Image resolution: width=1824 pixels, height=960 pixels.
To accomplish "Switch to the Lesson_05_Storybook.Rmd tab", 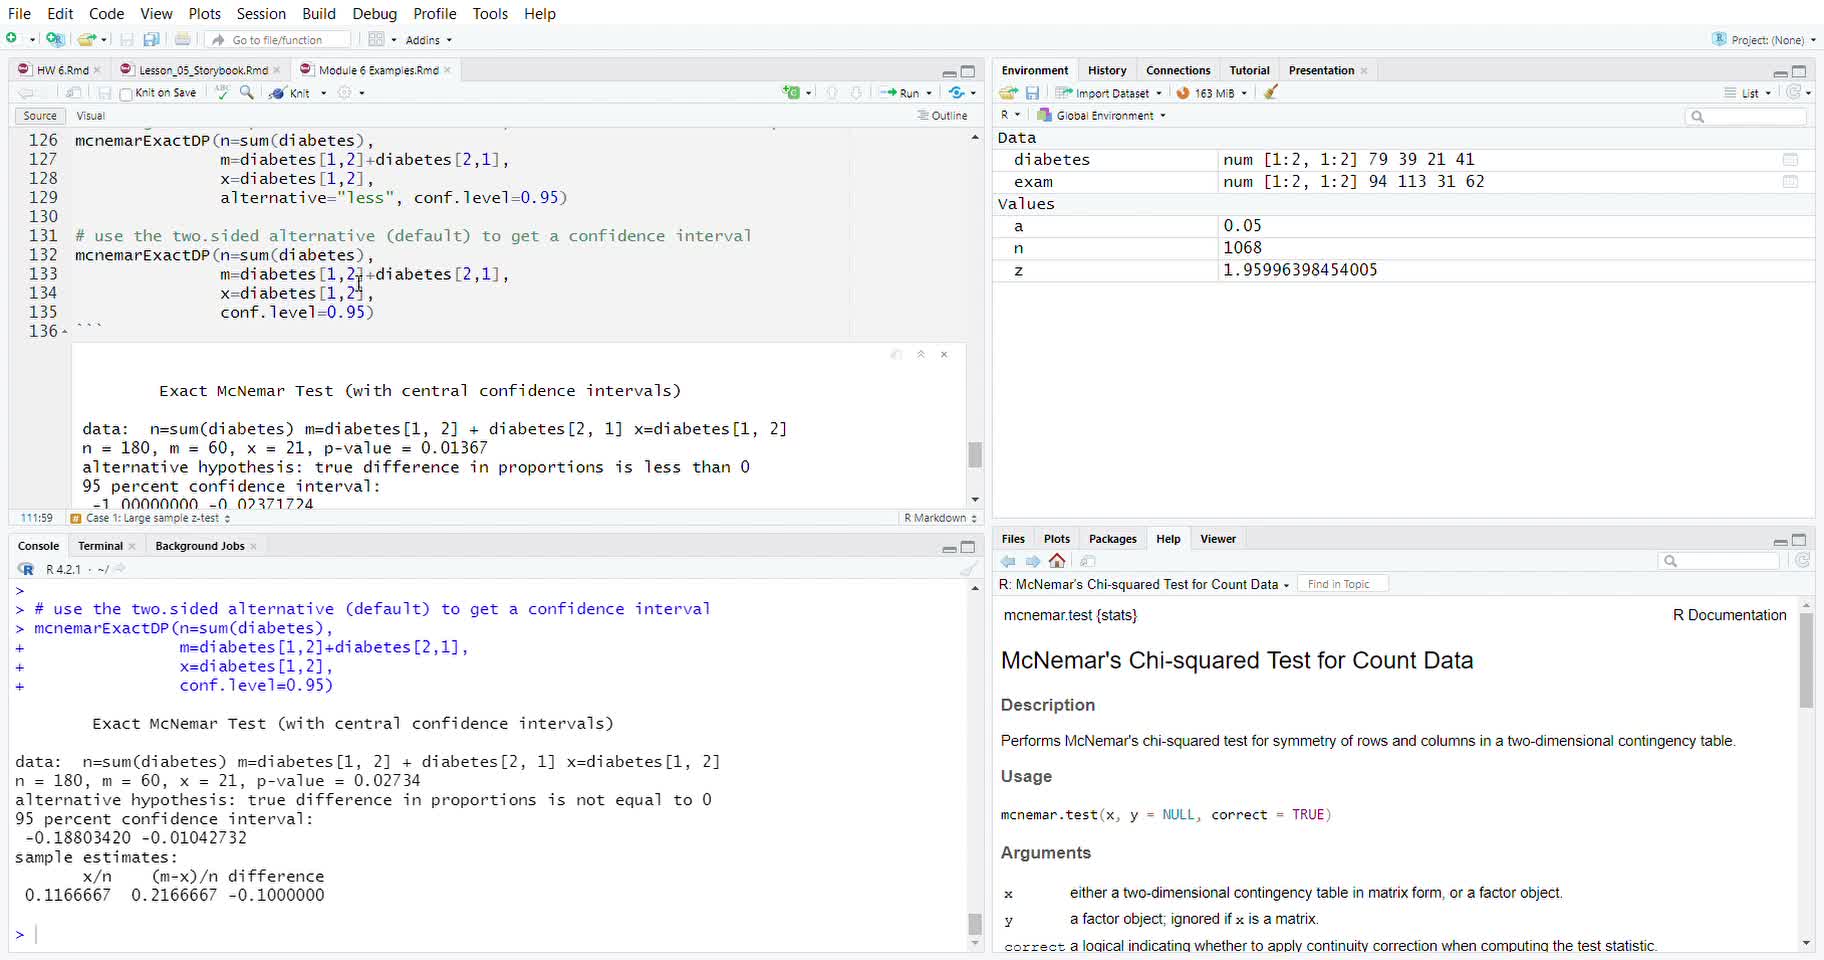I will click(203, 70).
